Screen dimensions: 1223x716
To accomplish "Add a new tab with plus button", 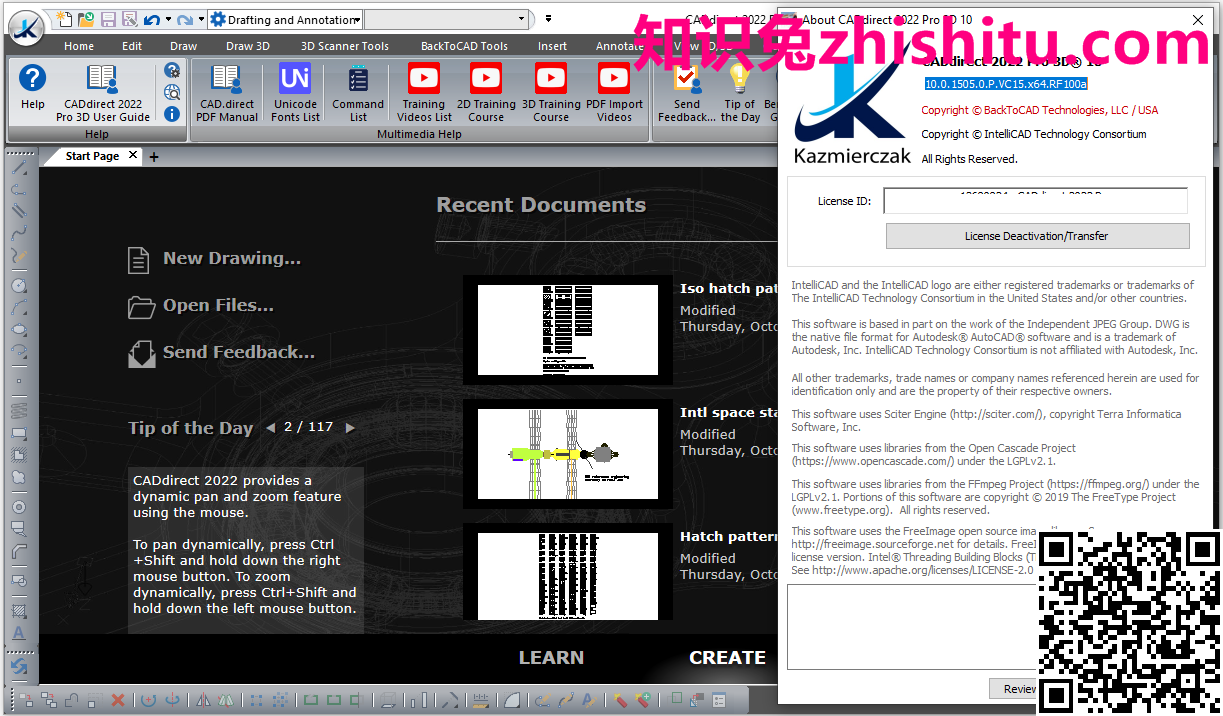I will tap(154, 156).
